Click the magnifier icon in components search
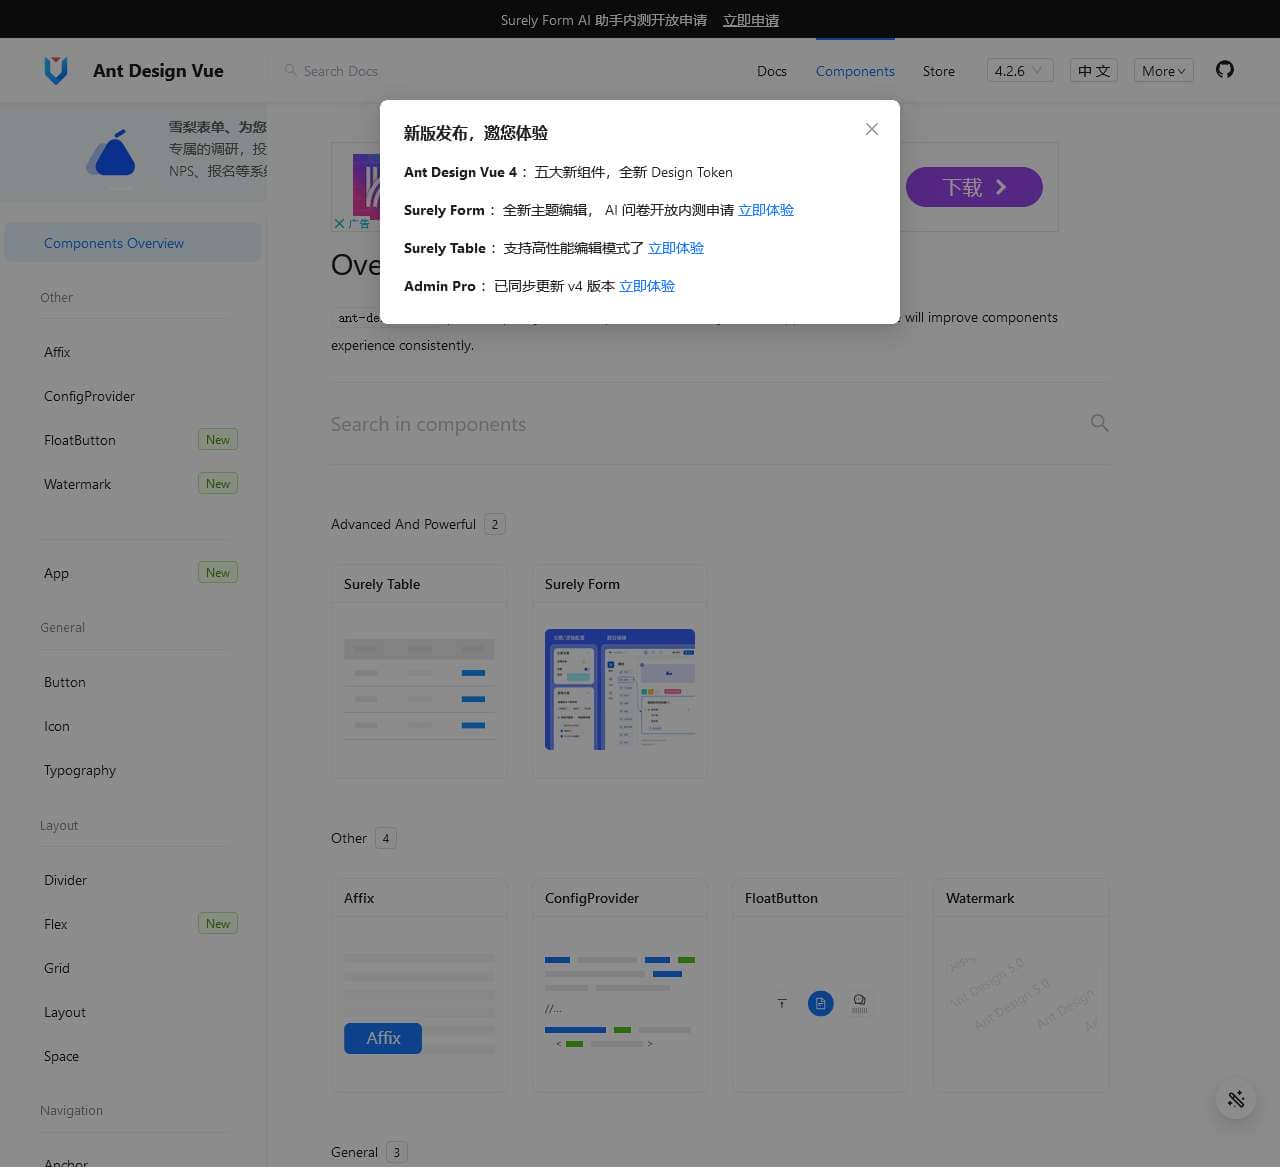 click(1099, 423)
